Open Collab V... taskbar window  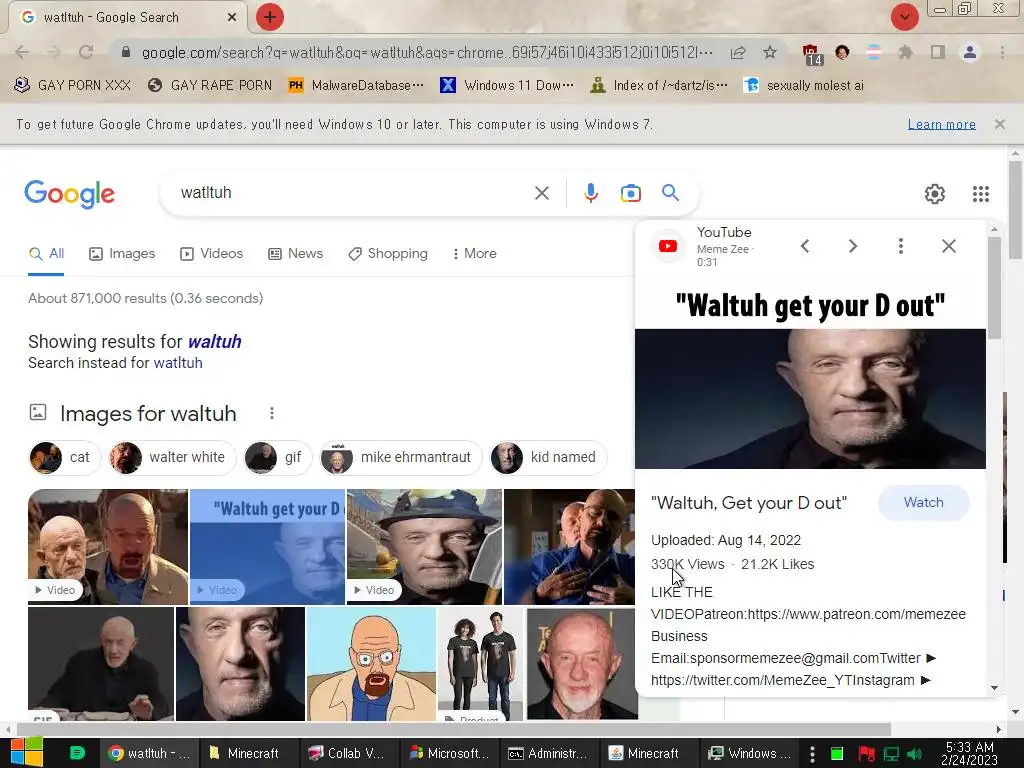click(x=347, y=754)
